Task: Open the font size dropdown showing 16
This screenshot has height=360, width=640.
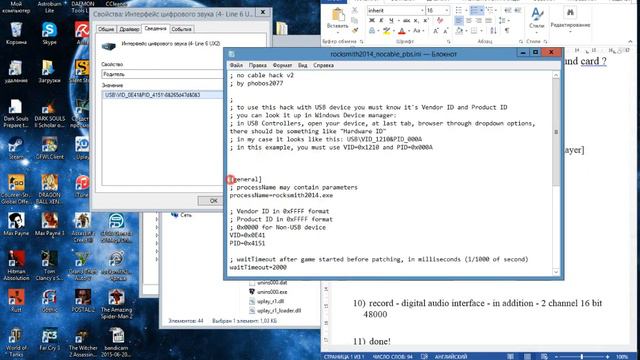Action: click(447, 10)
